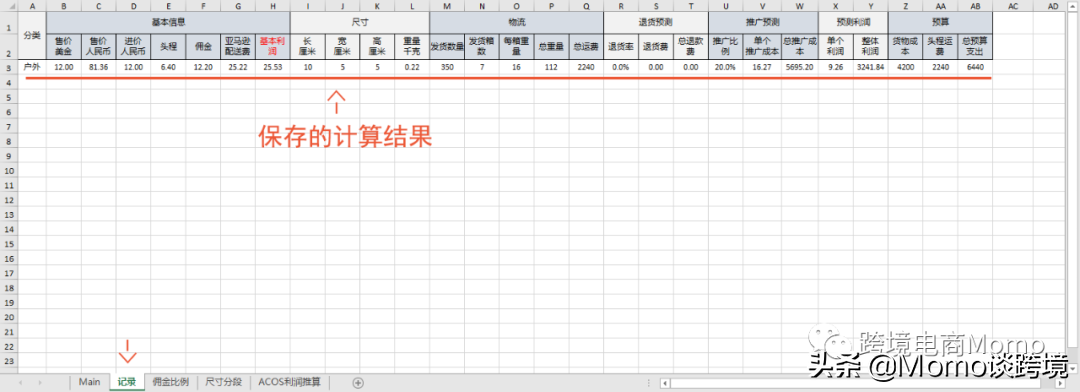
Task: Click the 推广预测 header cell
Action: (x=763, y=22)
